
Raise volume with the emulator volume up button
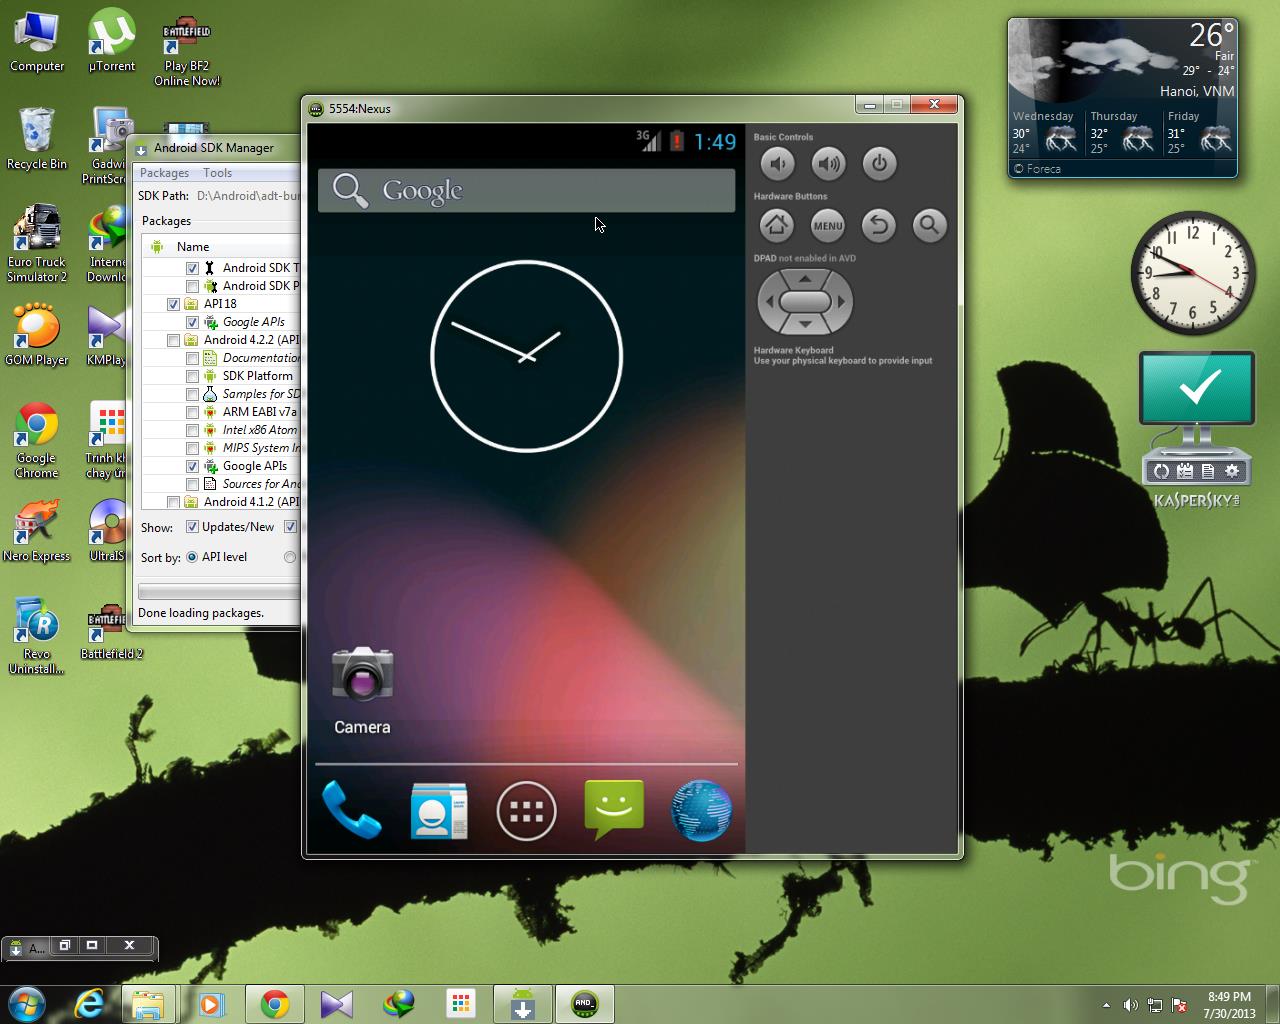tap(828, 163)
